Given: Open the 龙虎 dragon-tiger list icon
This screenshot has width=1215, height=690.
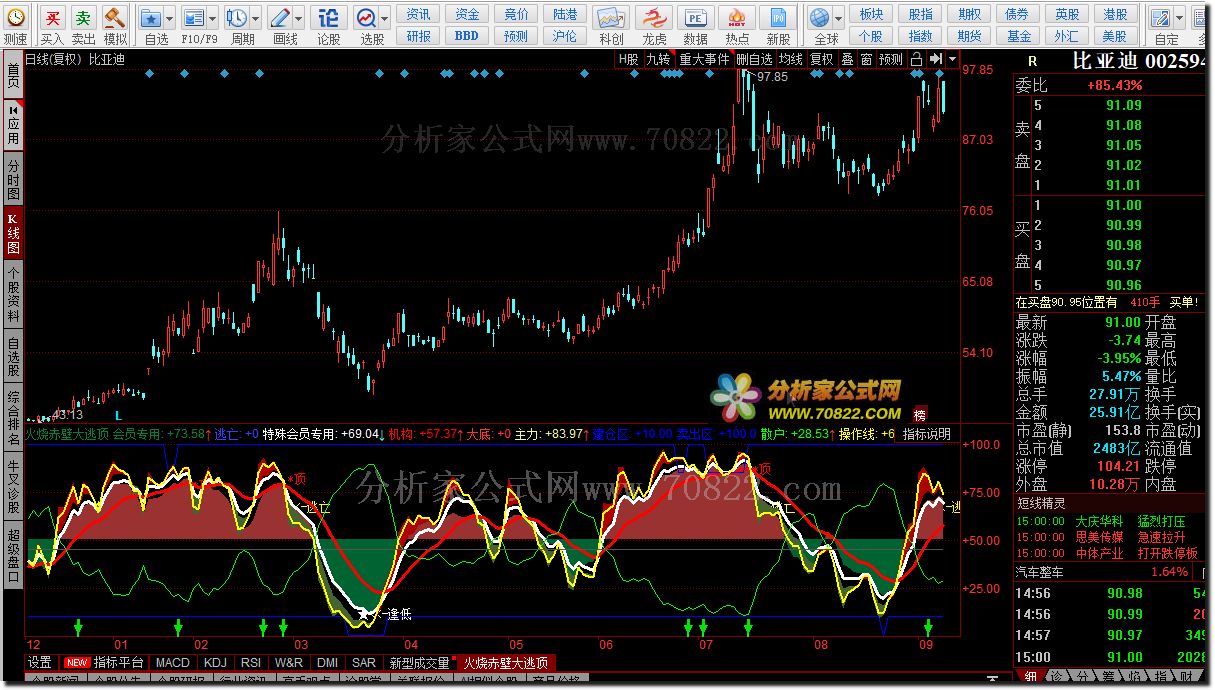Looking at the screenshot, I should point(653,18).
